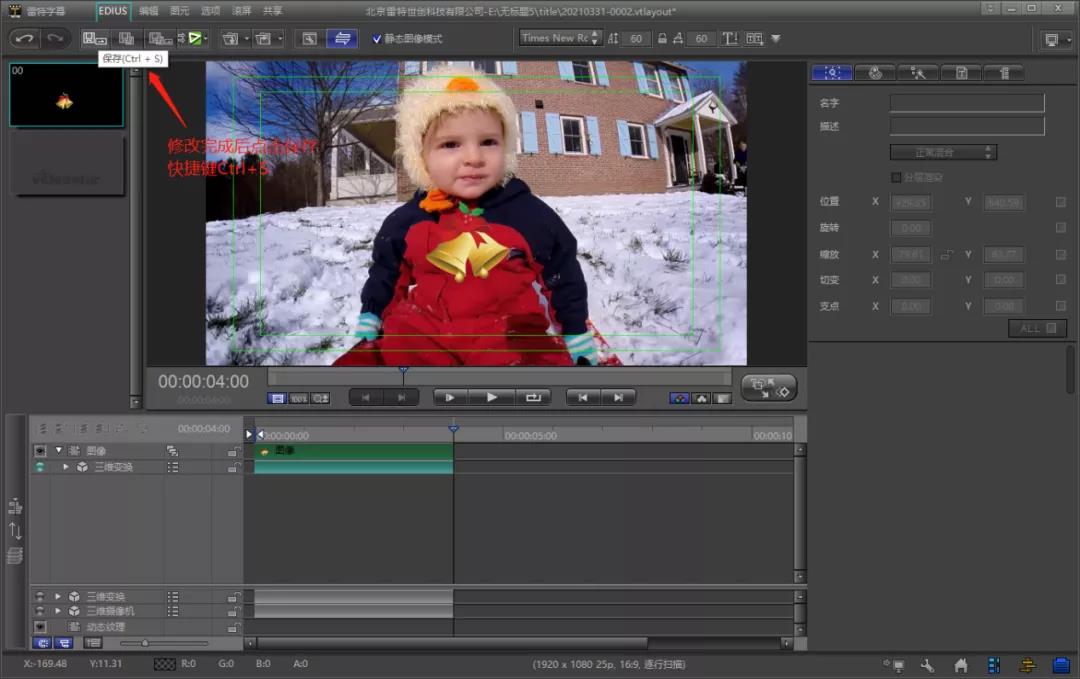This screenshot has height=679, width=1080.
Task: Redo with the forward arrow button
Action: click(55, 39)
